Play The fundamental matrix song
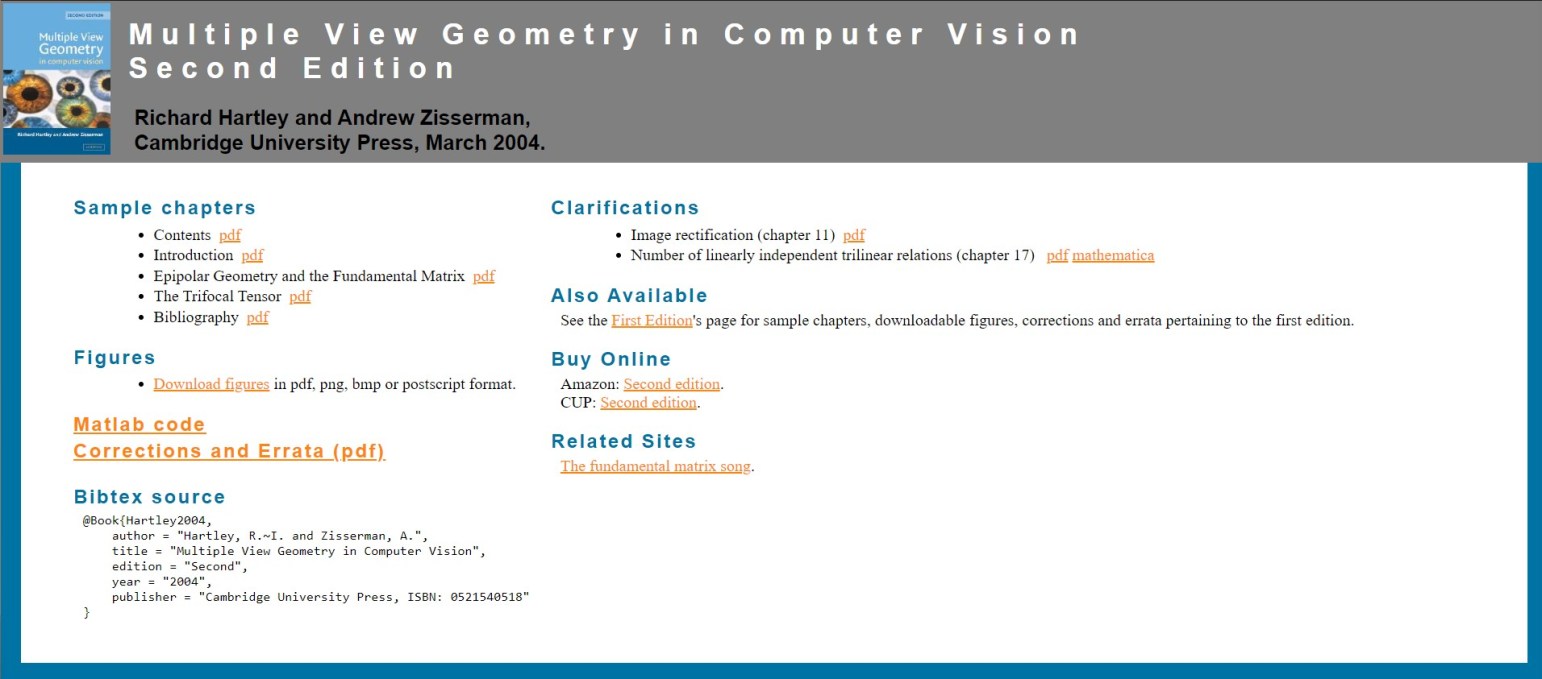The width and height of the screenshot is (1542, 679). (x=655, y=466)
